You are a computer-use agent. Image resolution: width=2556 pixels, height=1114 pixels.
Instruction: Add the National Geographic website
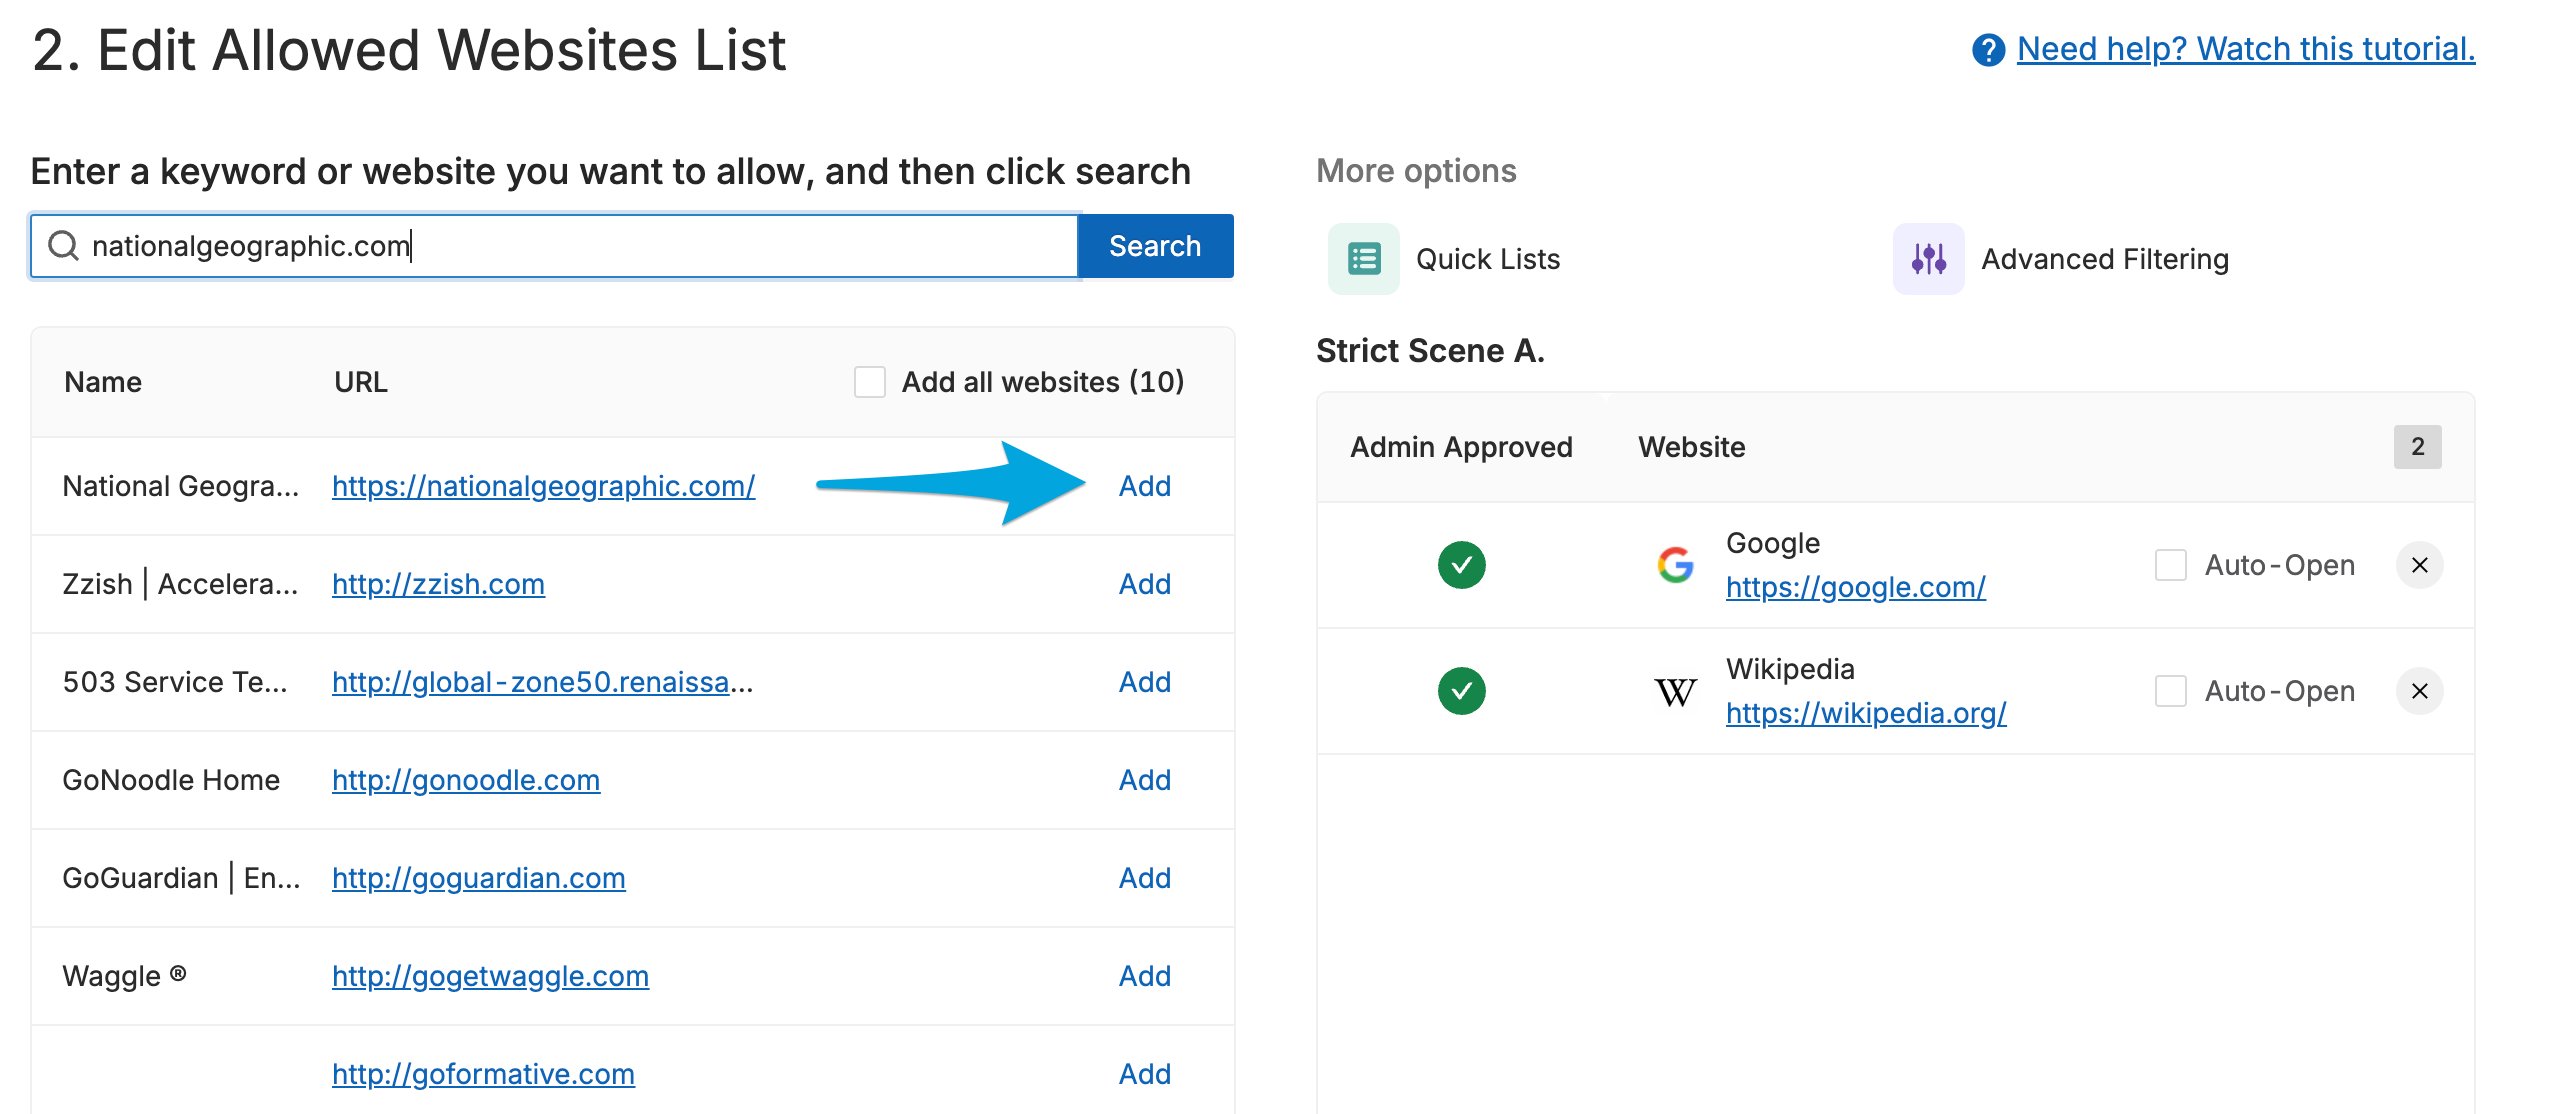pos(1144,486)
